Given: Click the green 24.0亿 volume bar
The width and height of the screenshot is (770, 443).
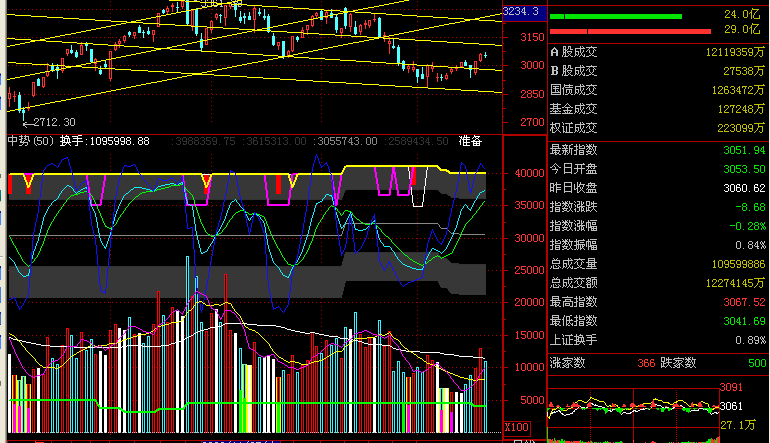Looking at the screenshot, I should 616,17.
